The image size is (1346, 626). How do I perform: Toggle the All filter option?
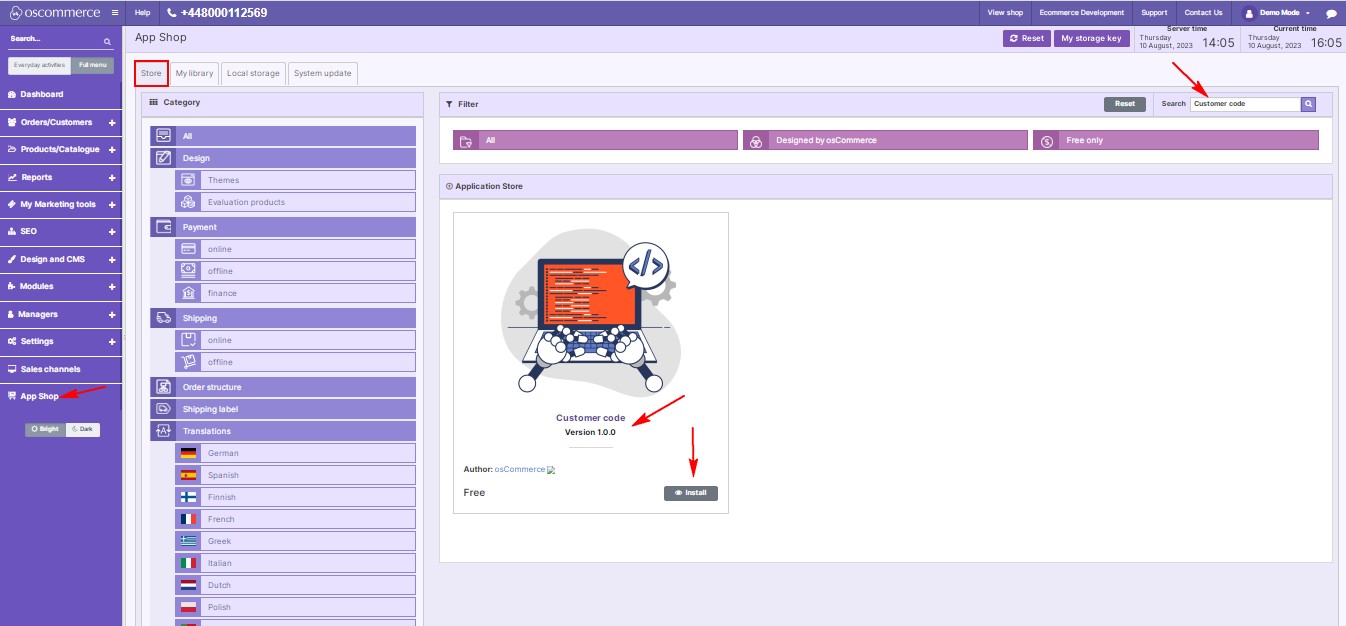pyautogui.click(x=595, y=141)
